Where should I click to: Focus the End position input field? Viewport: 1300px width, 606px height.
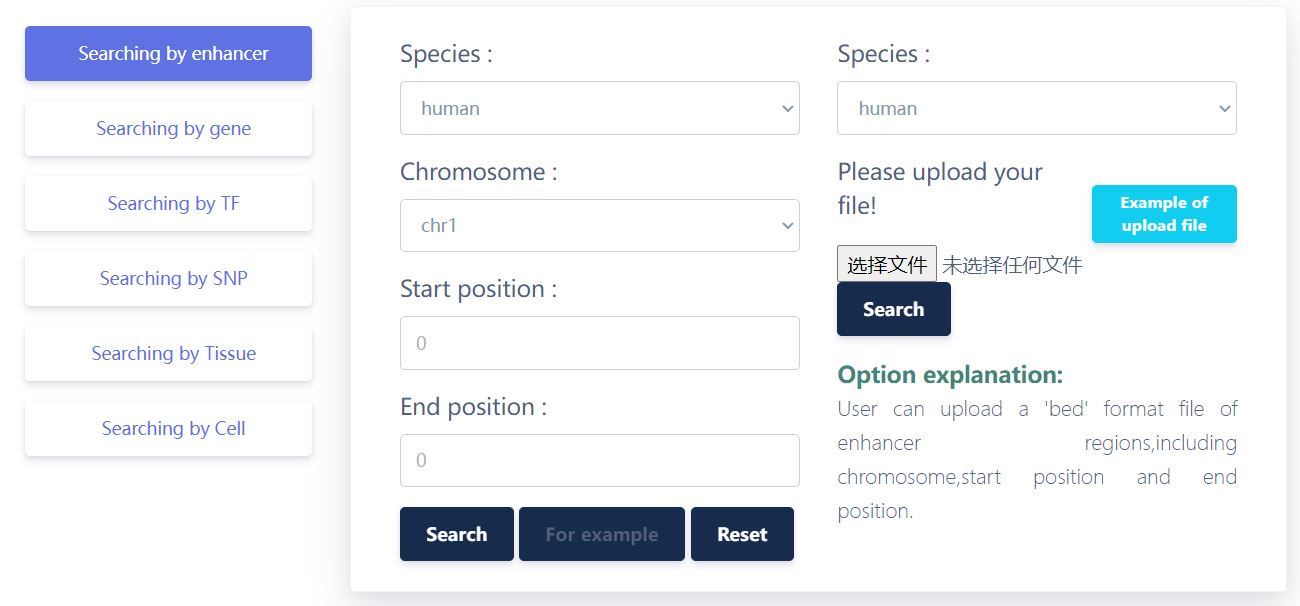[x=599, y=461]
